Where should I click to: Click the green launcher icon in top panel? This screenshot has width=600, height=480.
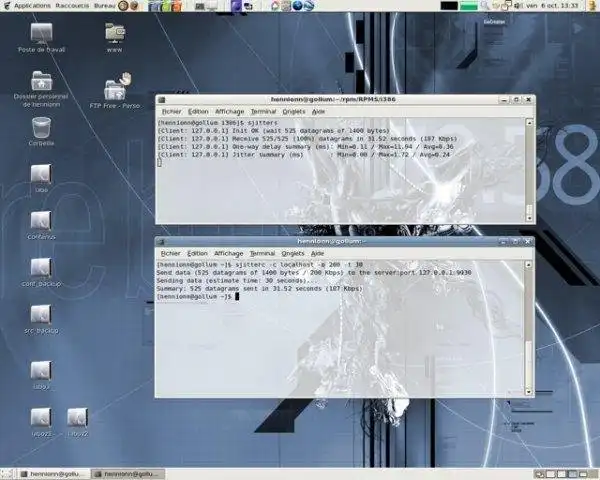[166, 6]
